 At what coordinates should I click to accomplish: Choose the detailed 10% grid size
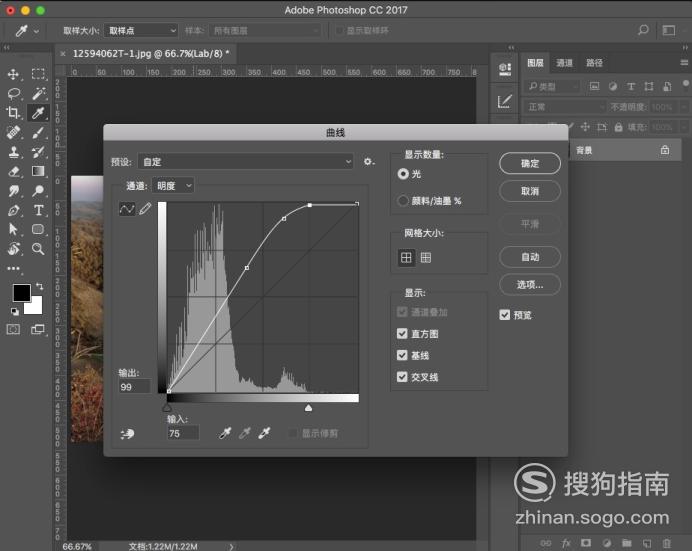(425, 258)
